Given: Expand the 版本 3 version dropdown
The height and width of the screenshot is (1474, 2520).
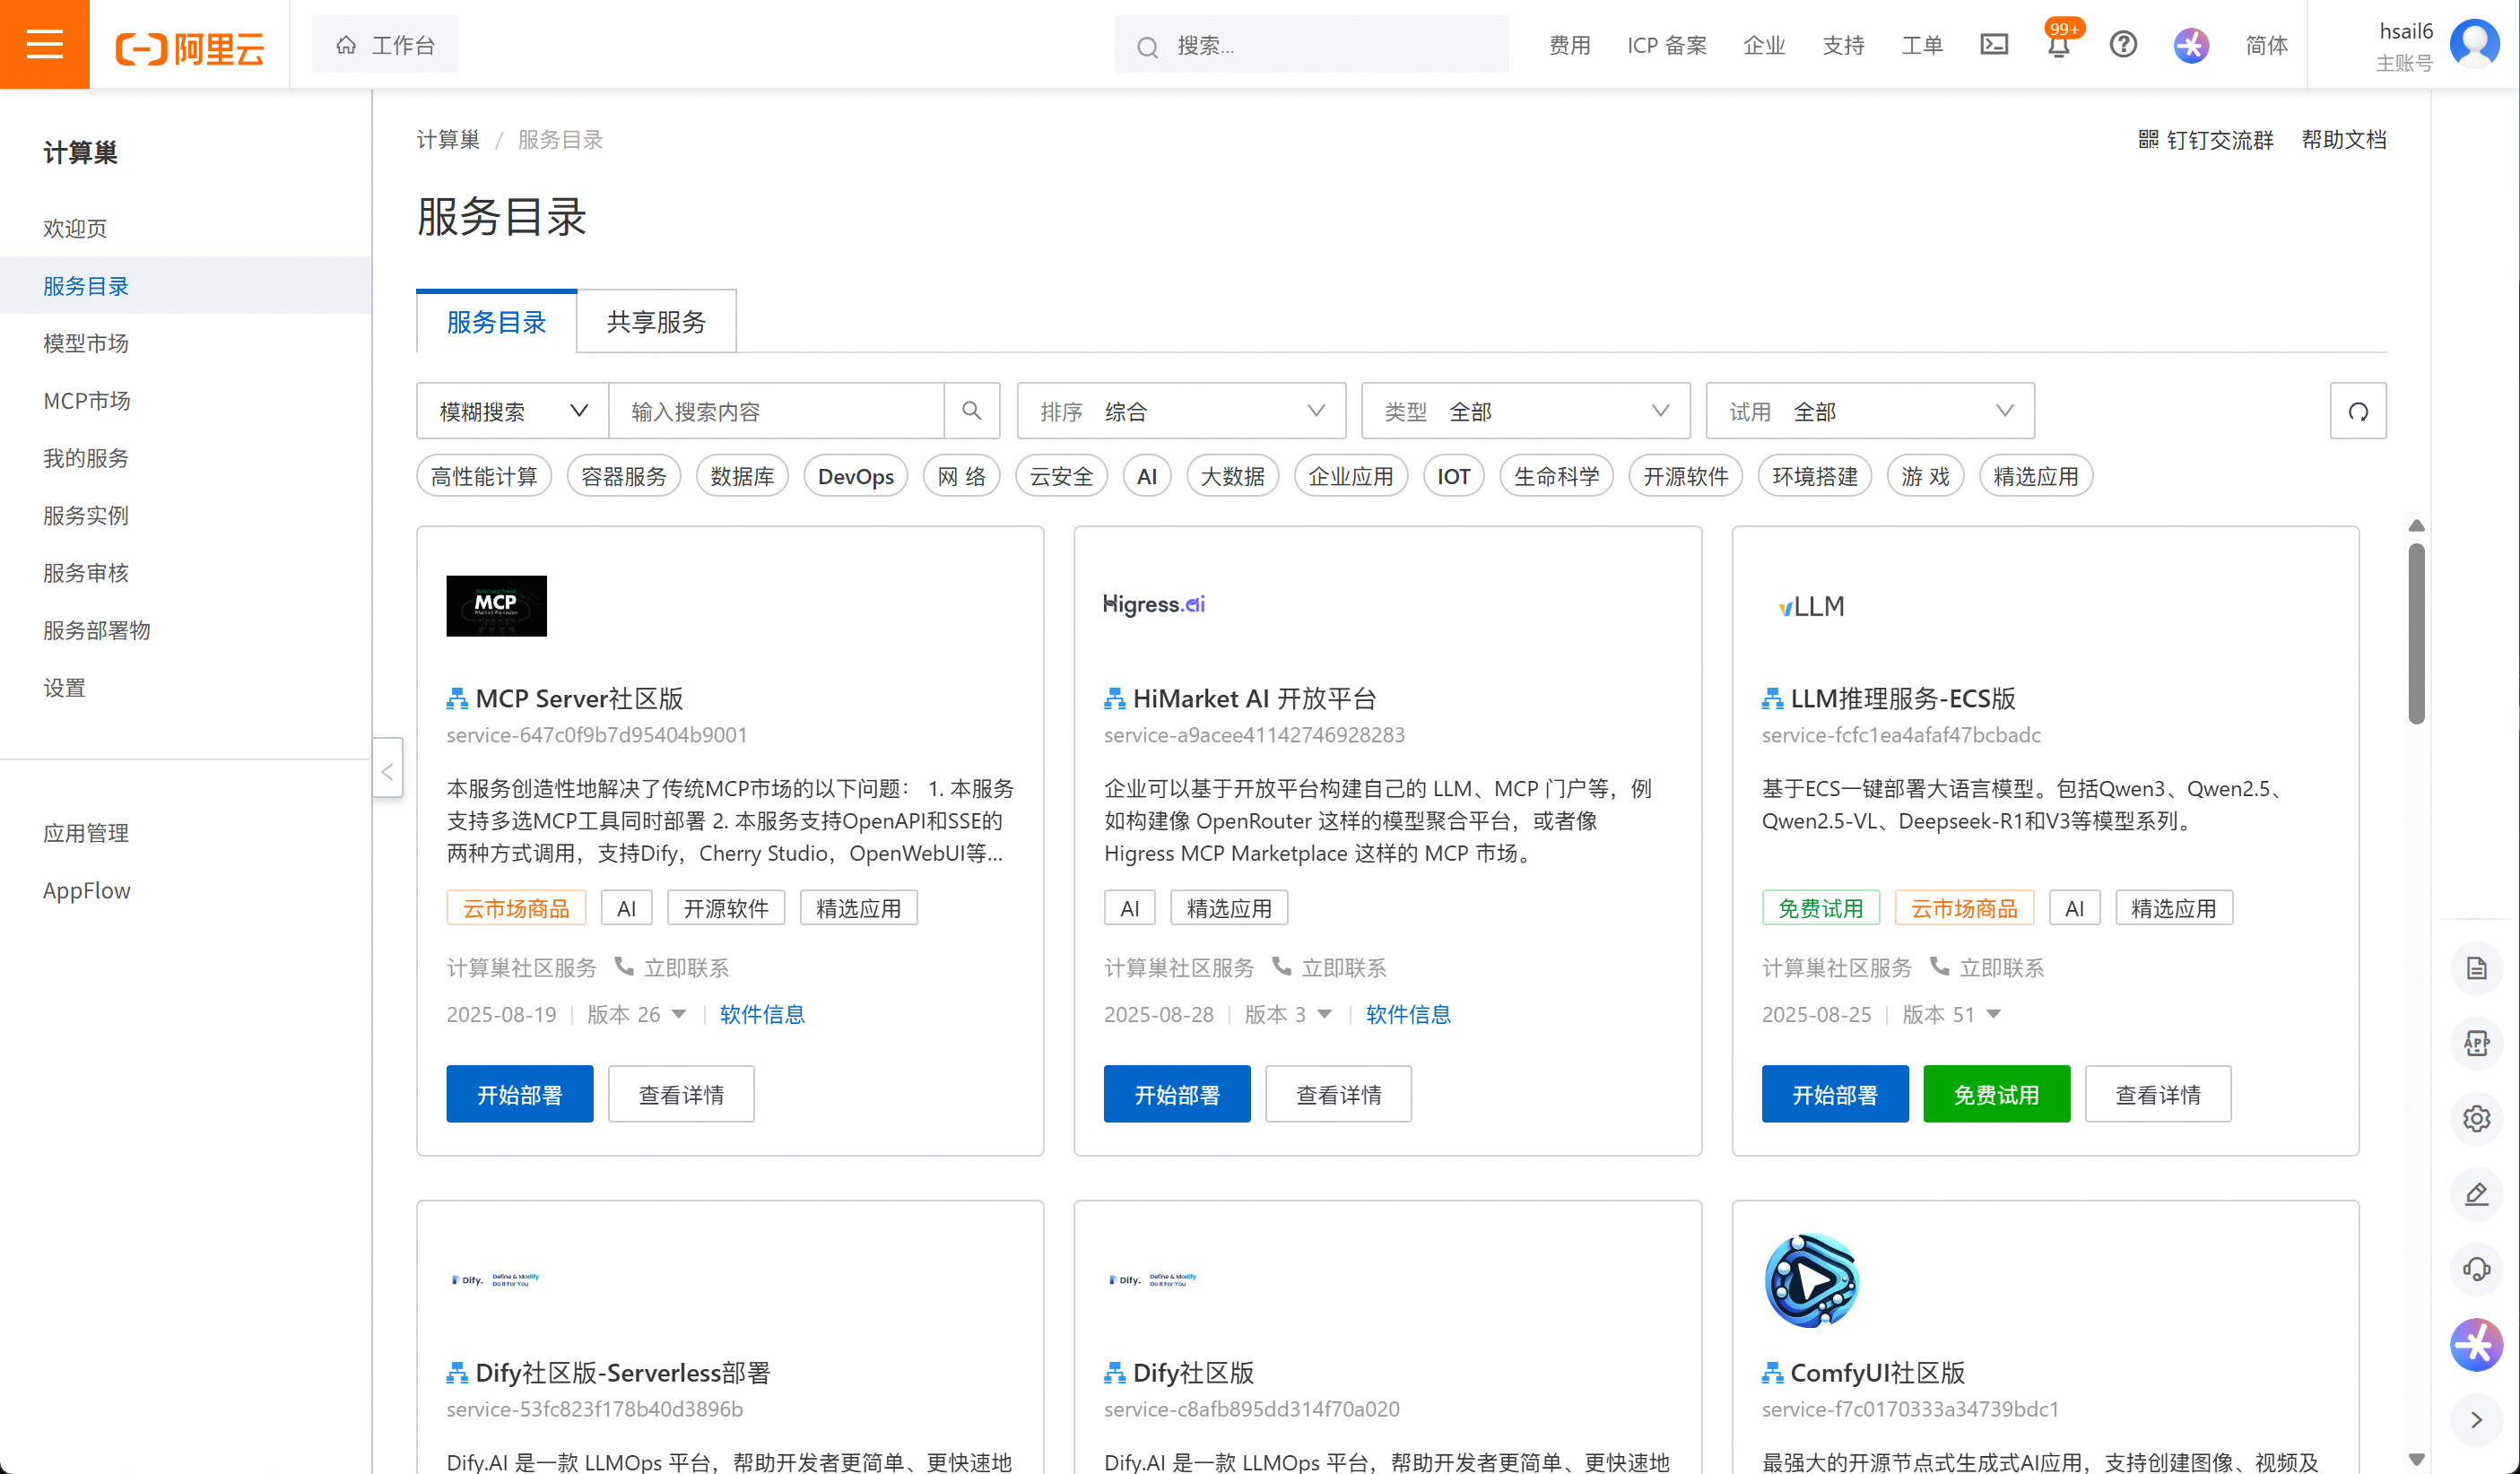Looking at the screenshot, I should point(1287,1014).
